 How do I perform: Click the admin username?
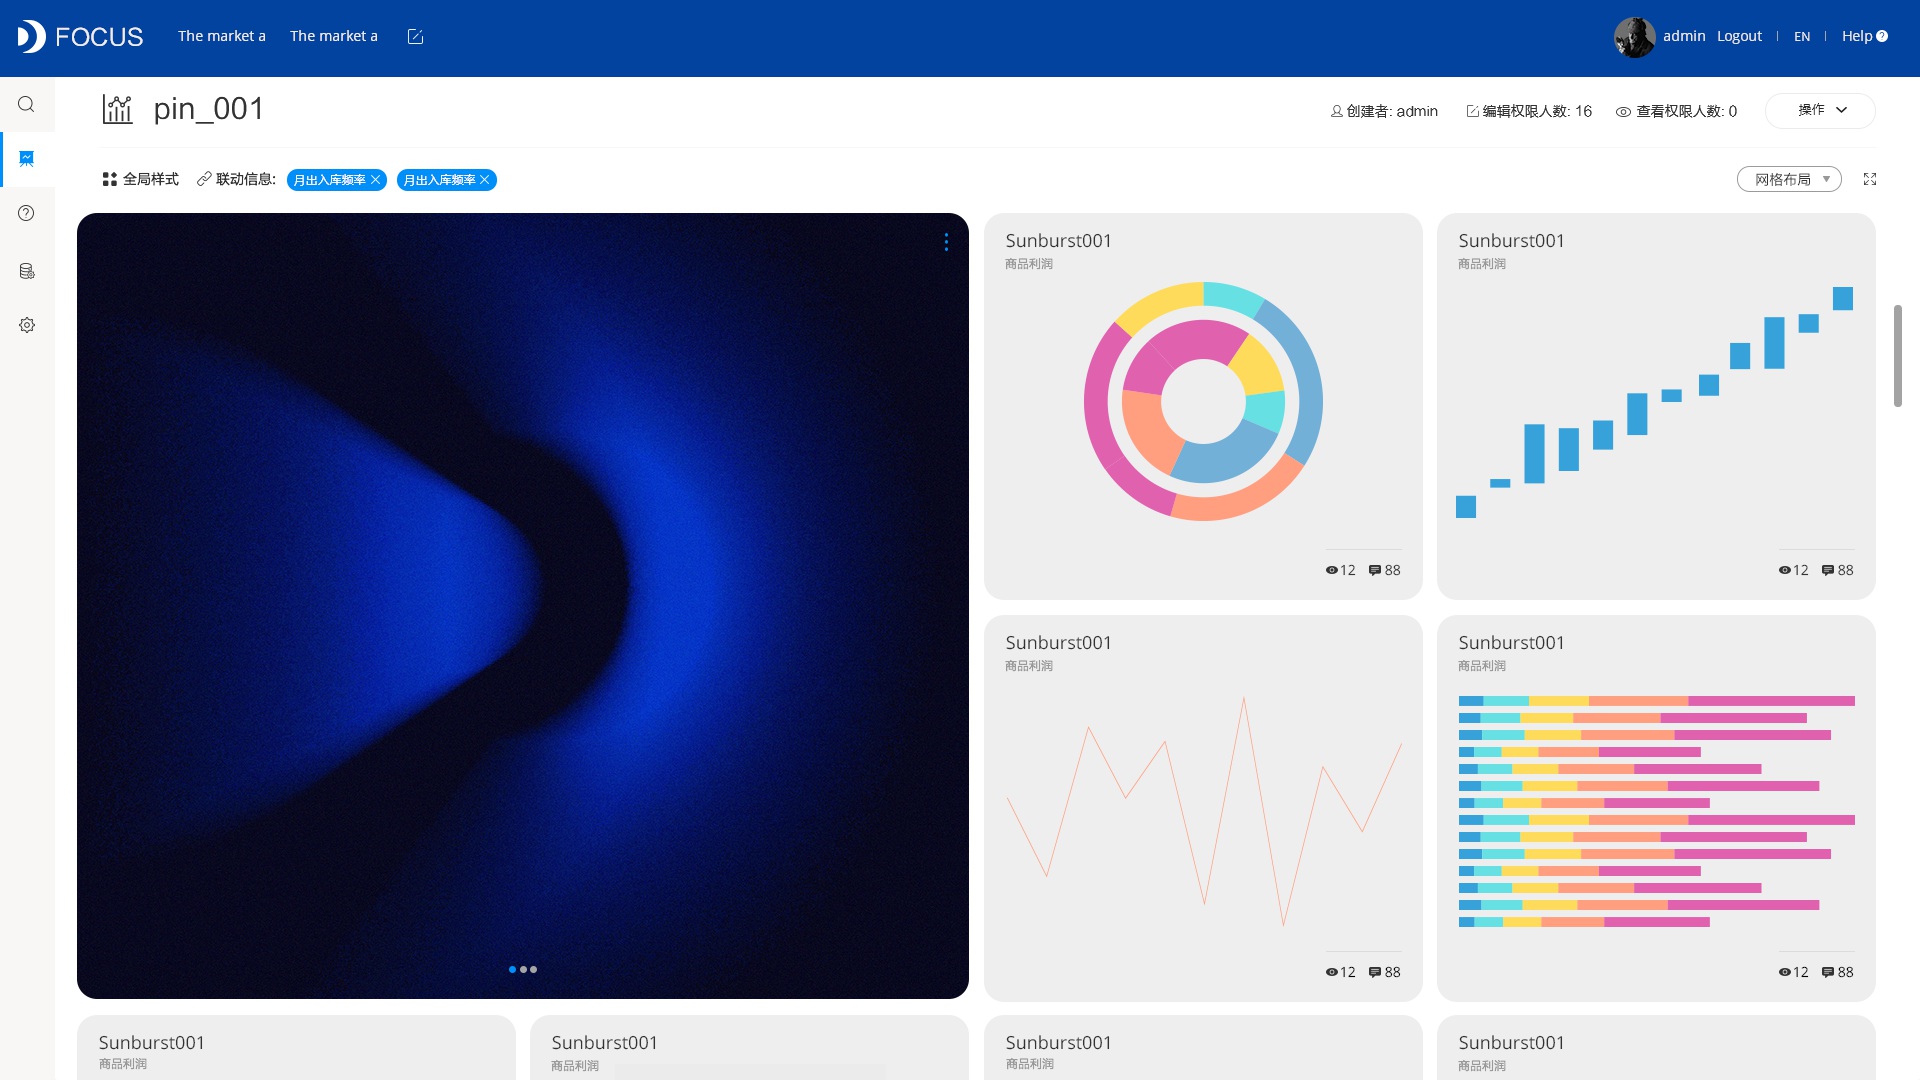coord(1684,36)
